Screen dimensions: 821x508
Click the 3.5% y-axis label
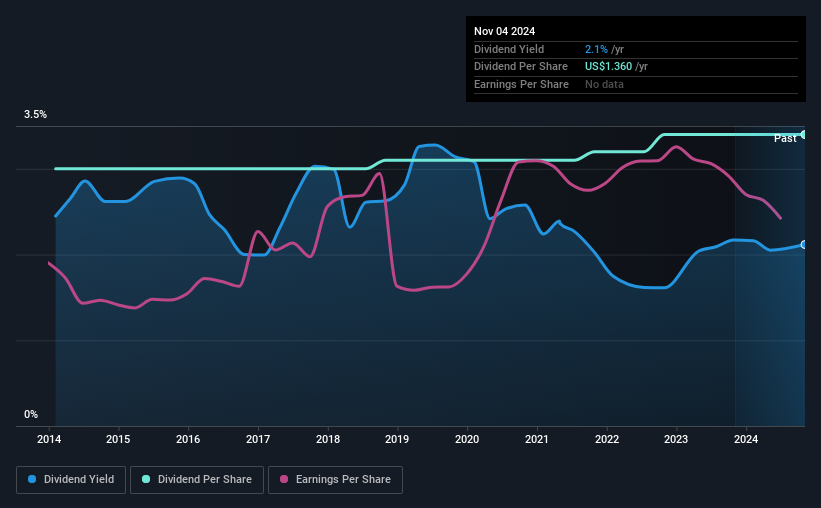click(x=35, y=115)
